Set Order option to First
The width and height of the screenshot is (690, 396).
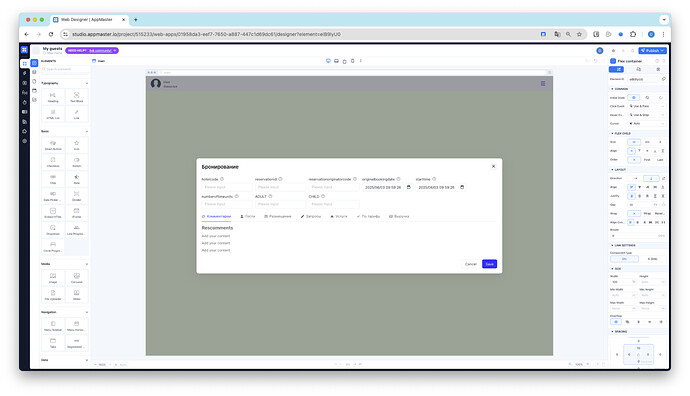(x=647, y=160)
